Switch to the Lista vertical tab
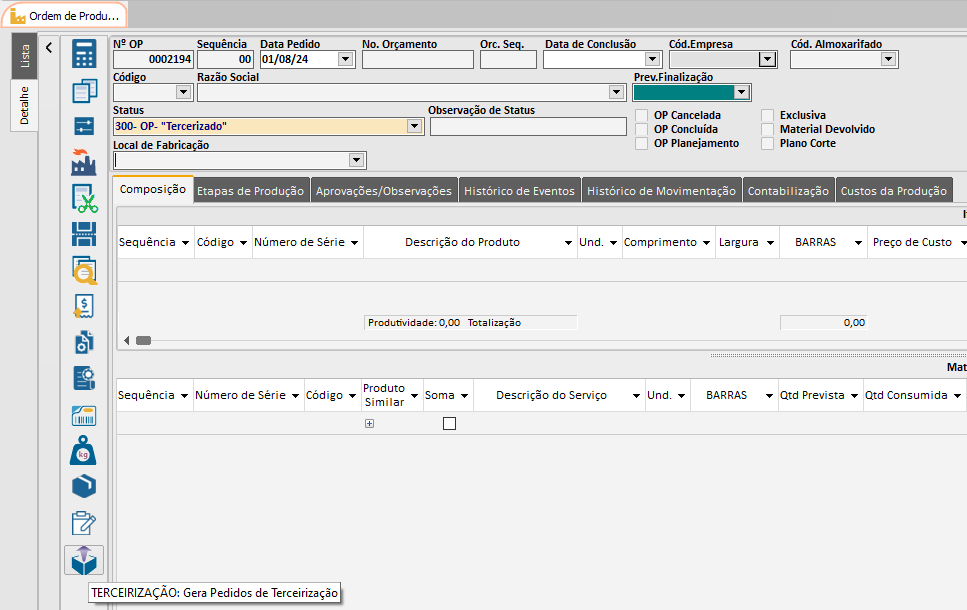The image size is (967, 610). (x=25, y=56)
